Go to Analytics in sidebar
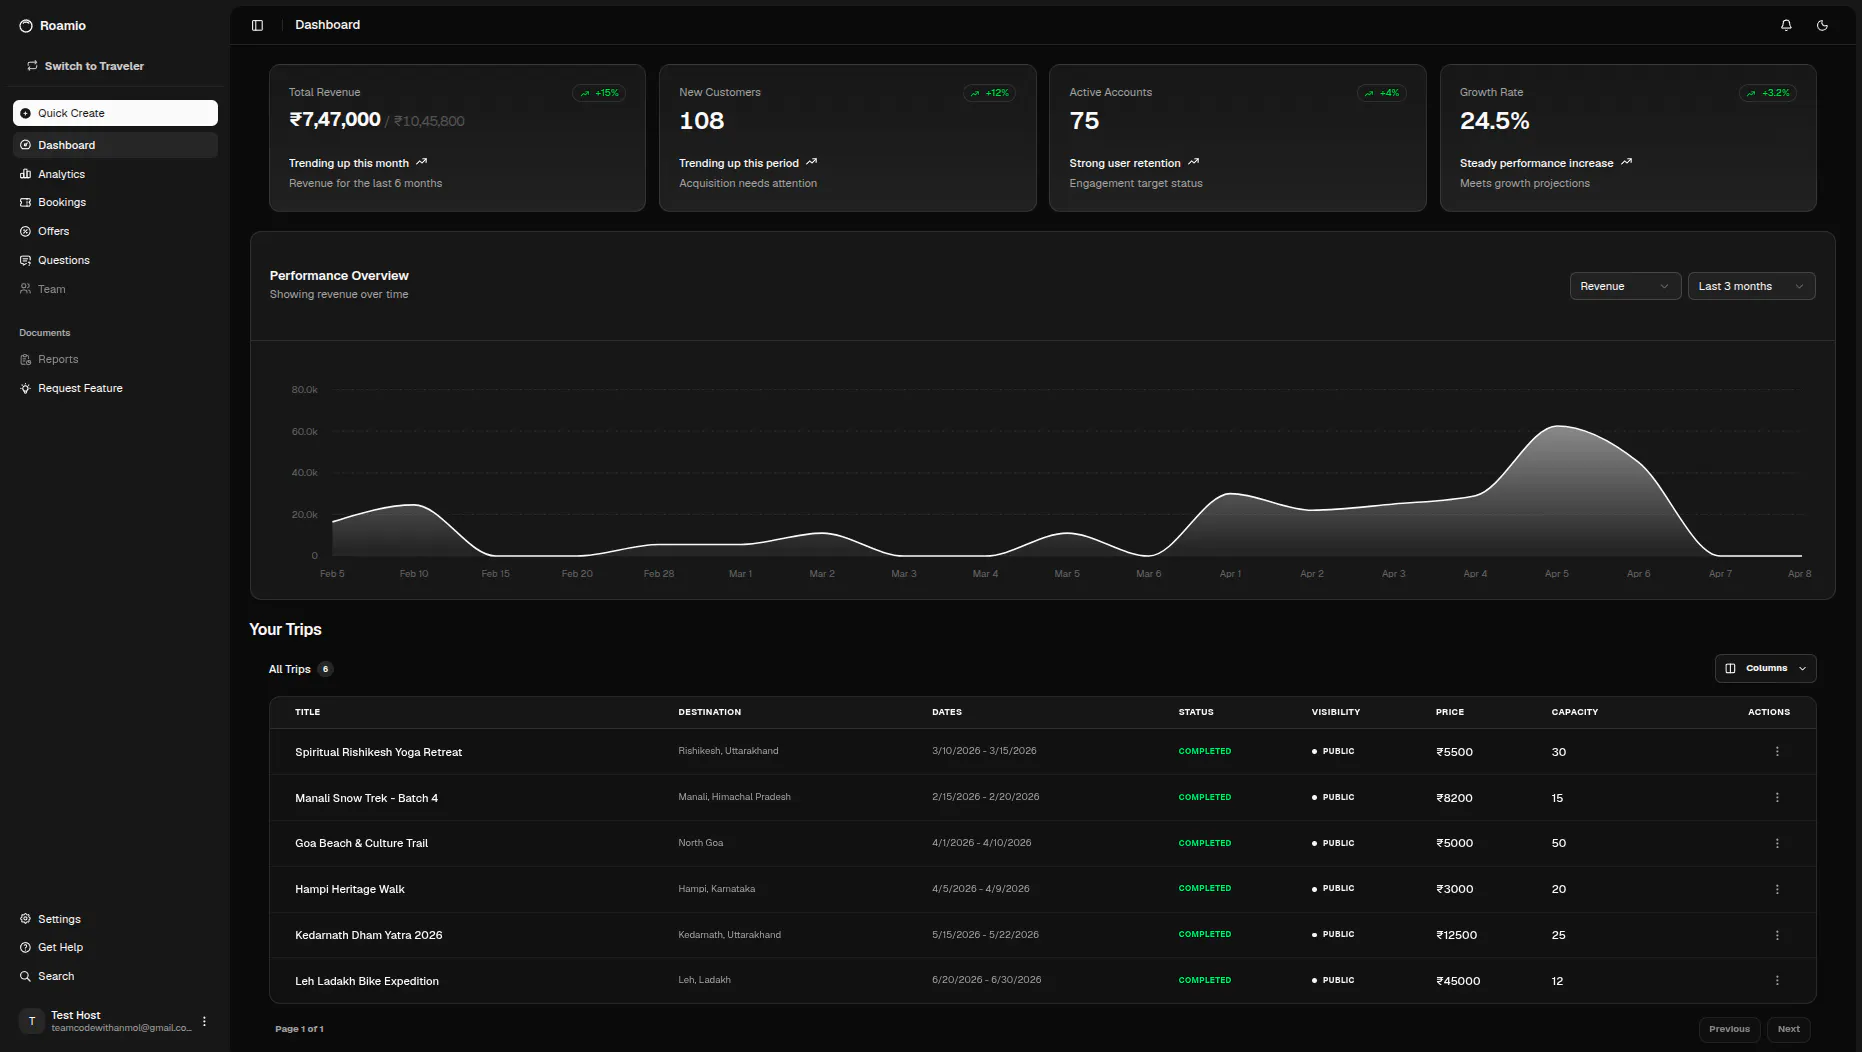1862x1052 pixels. coord(115,174)
